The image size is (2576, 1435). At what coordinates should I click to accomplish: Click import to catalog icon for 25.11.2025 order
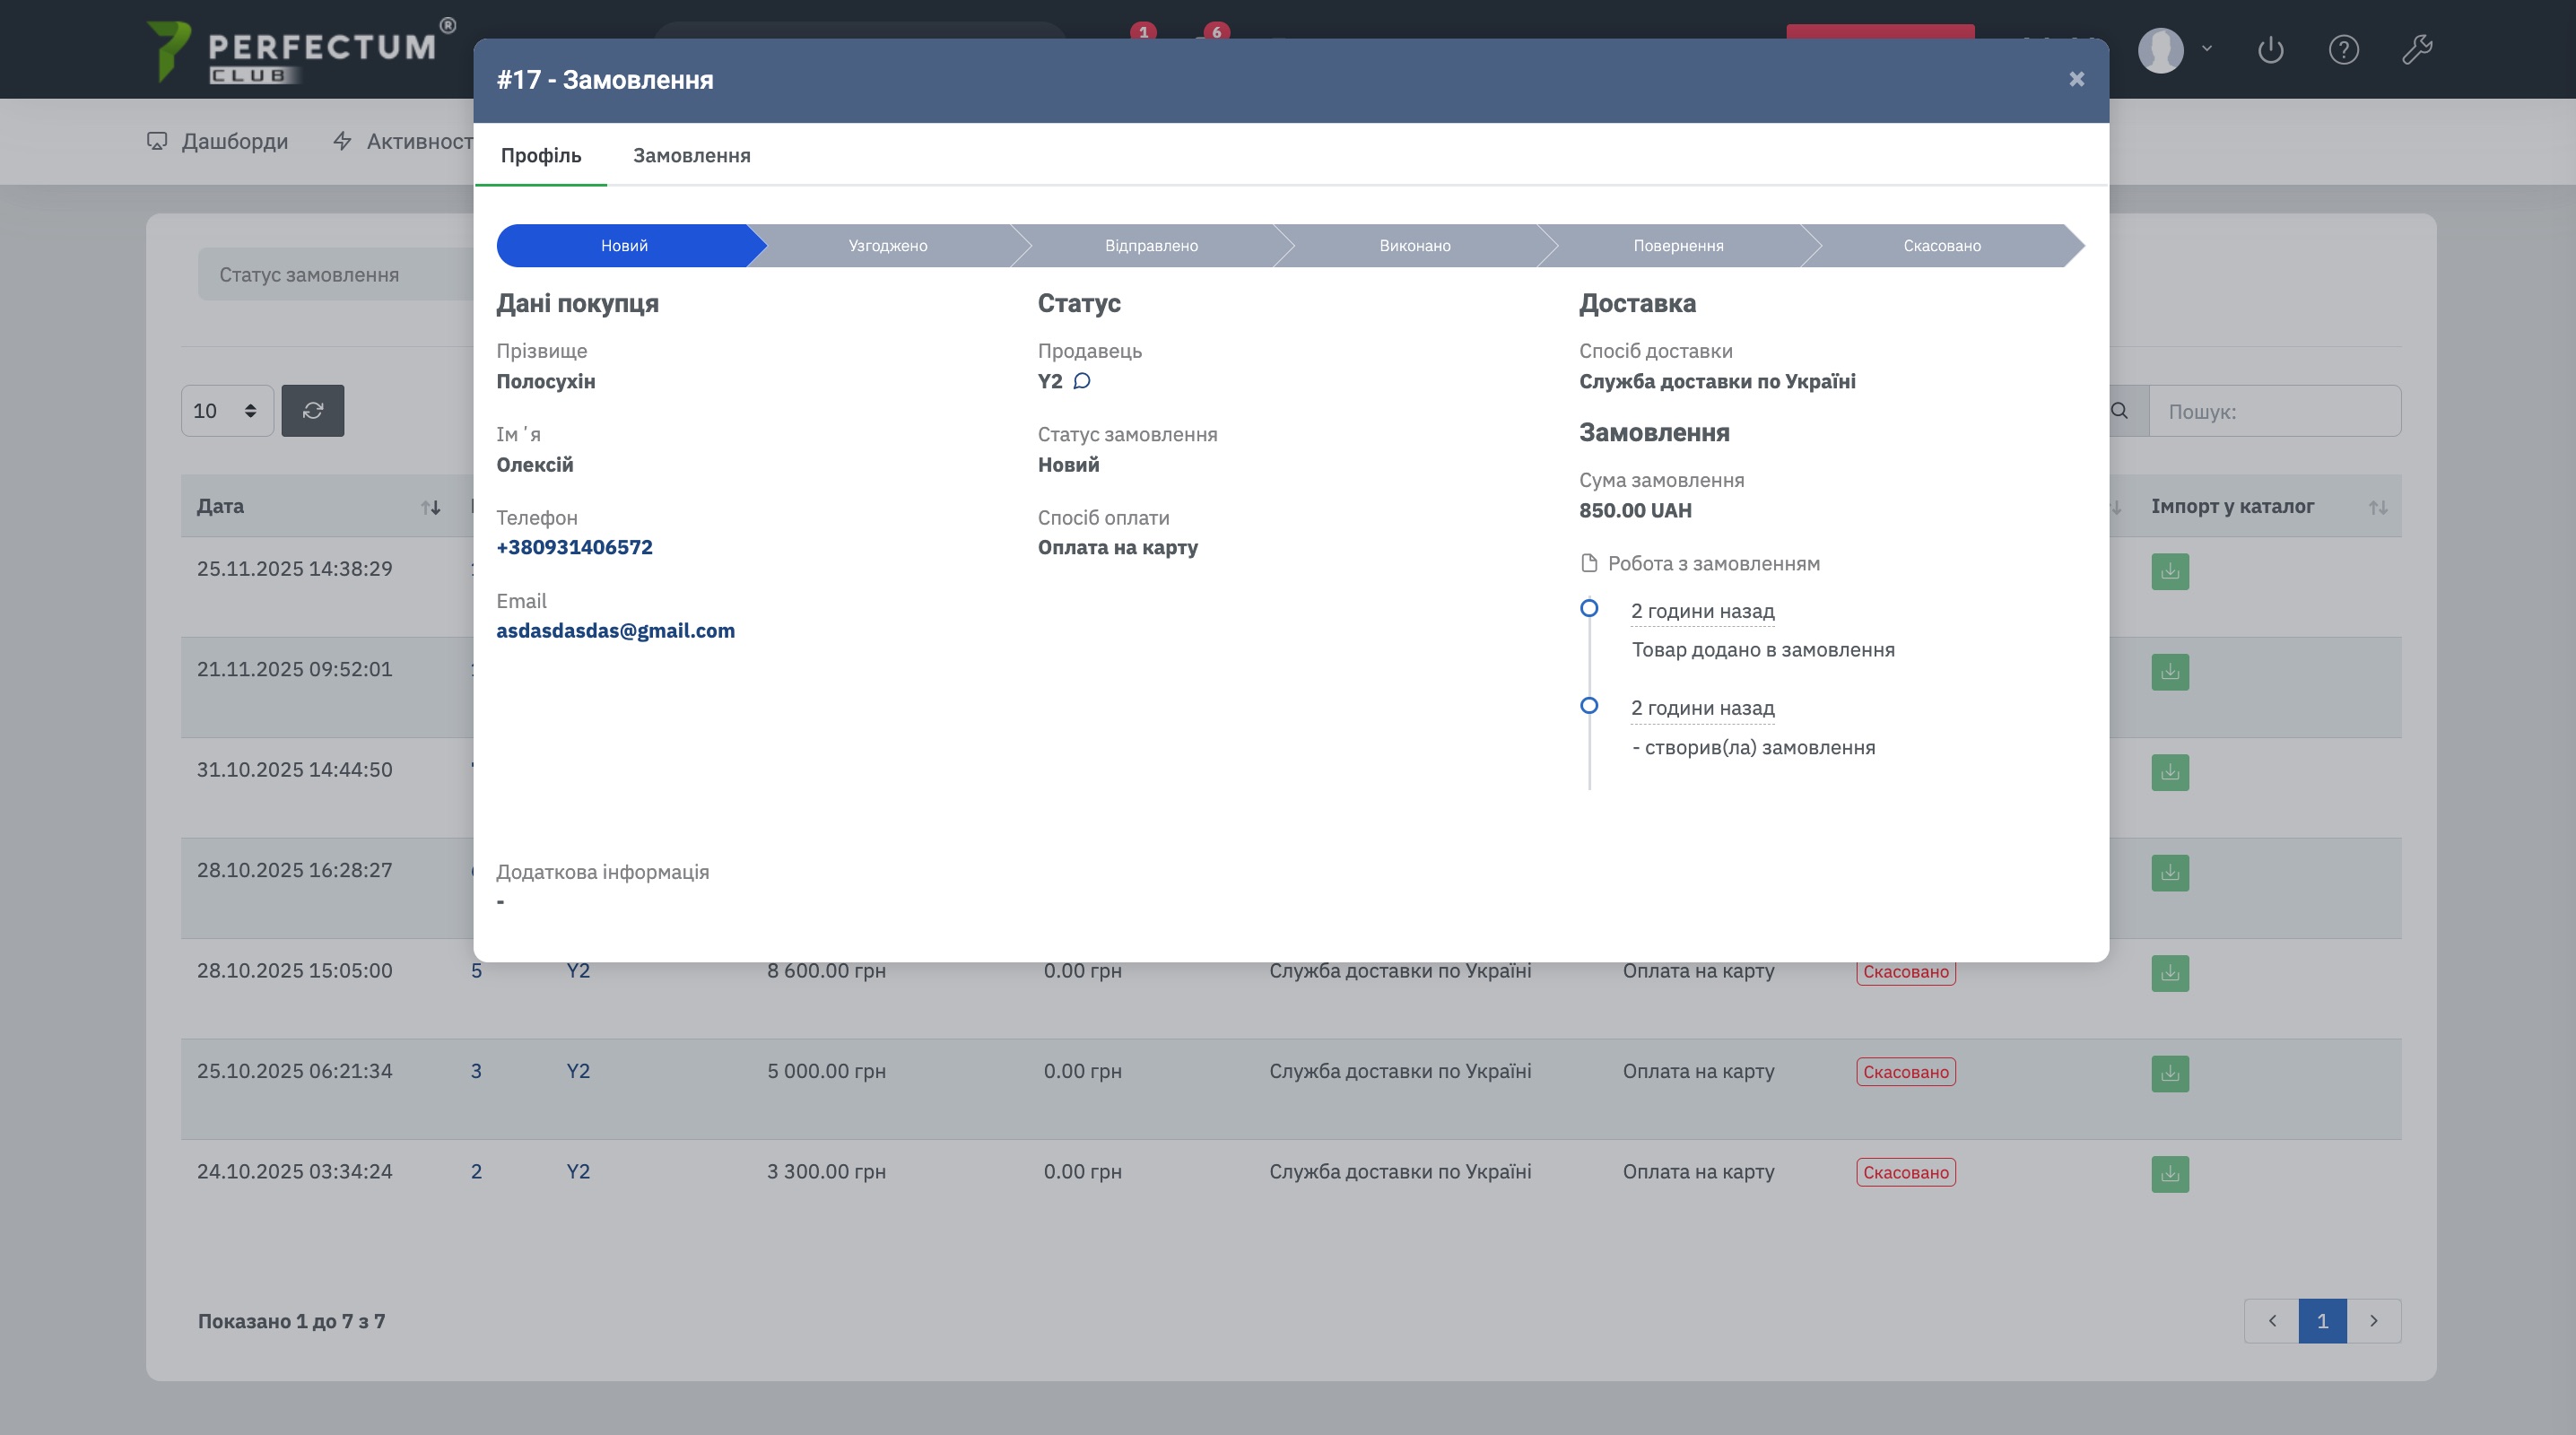click(x=2169, y=572)
